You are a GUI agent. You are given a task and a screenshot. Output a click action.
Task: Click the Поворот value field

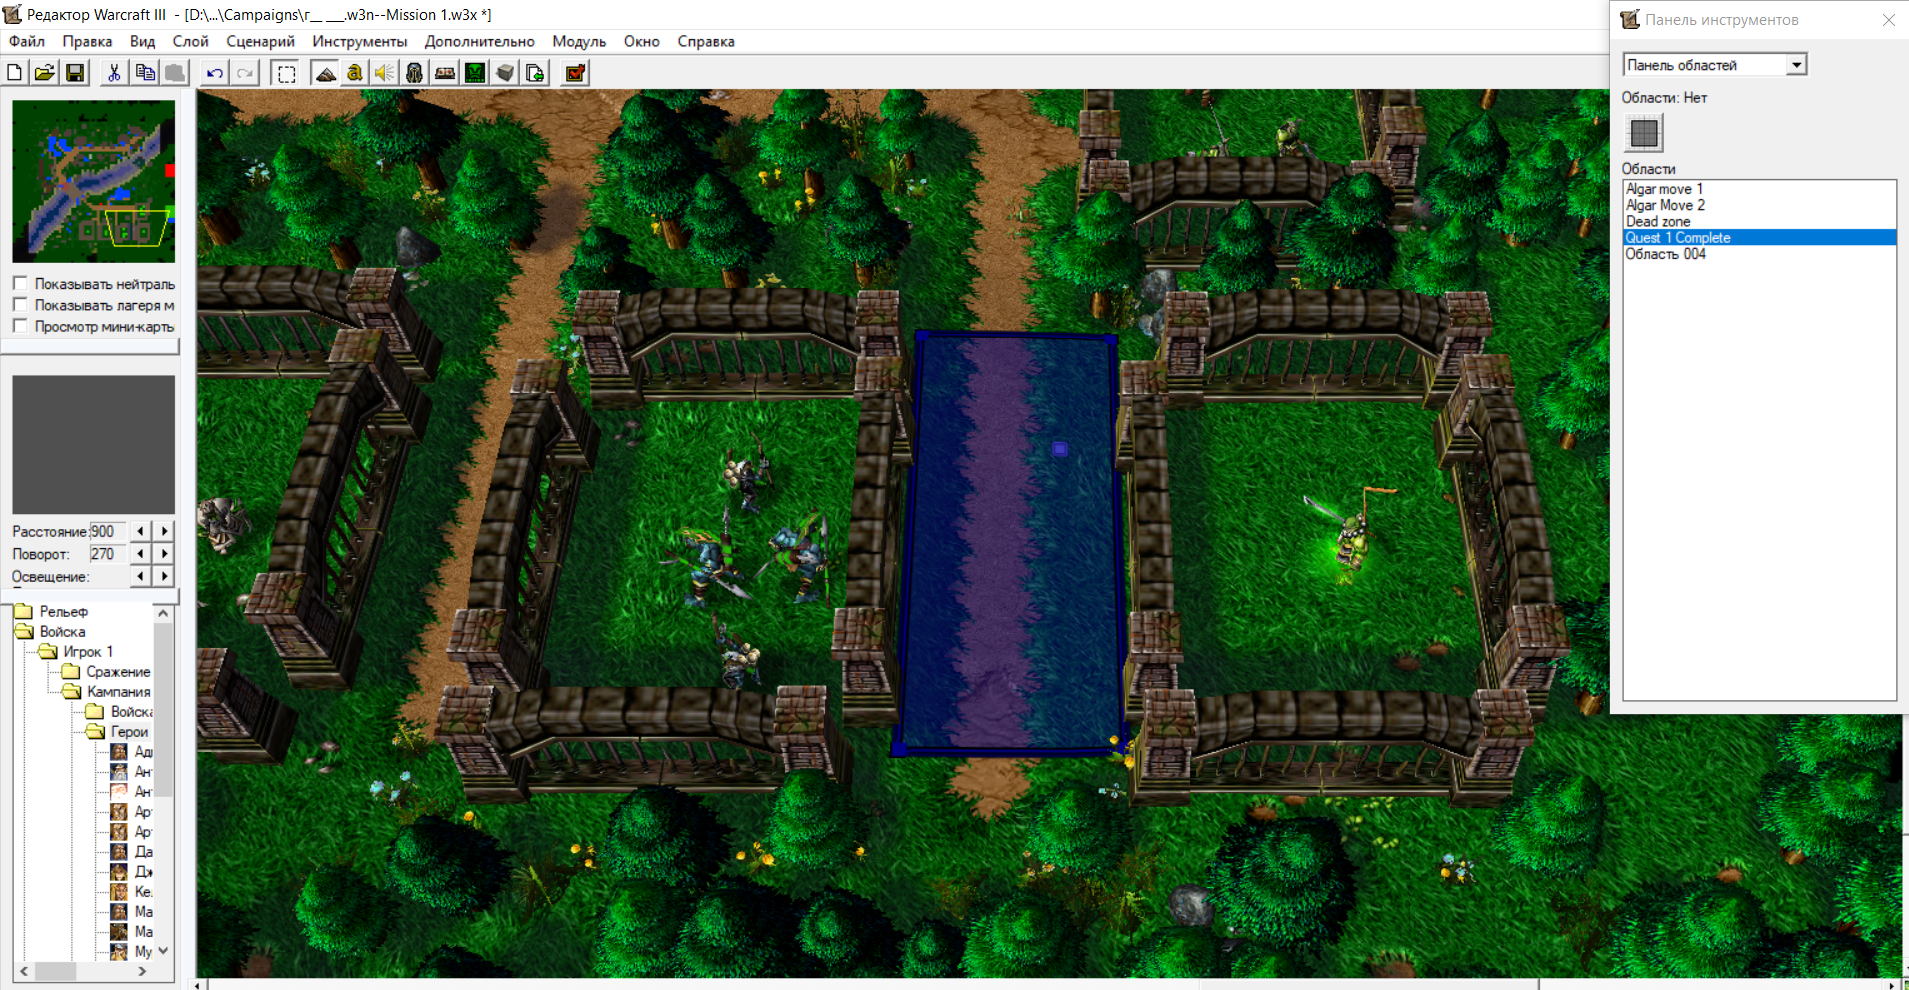click(108, 553)
